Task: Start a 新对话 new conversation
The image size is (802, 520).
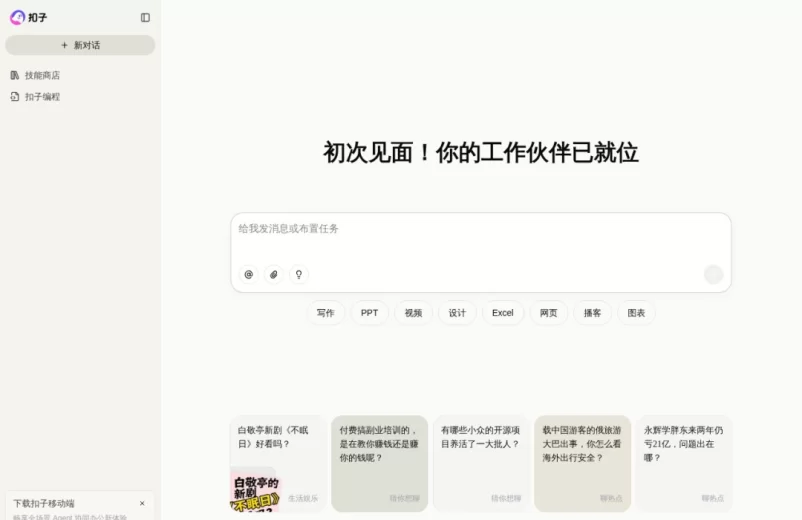Action: point(80,45)
